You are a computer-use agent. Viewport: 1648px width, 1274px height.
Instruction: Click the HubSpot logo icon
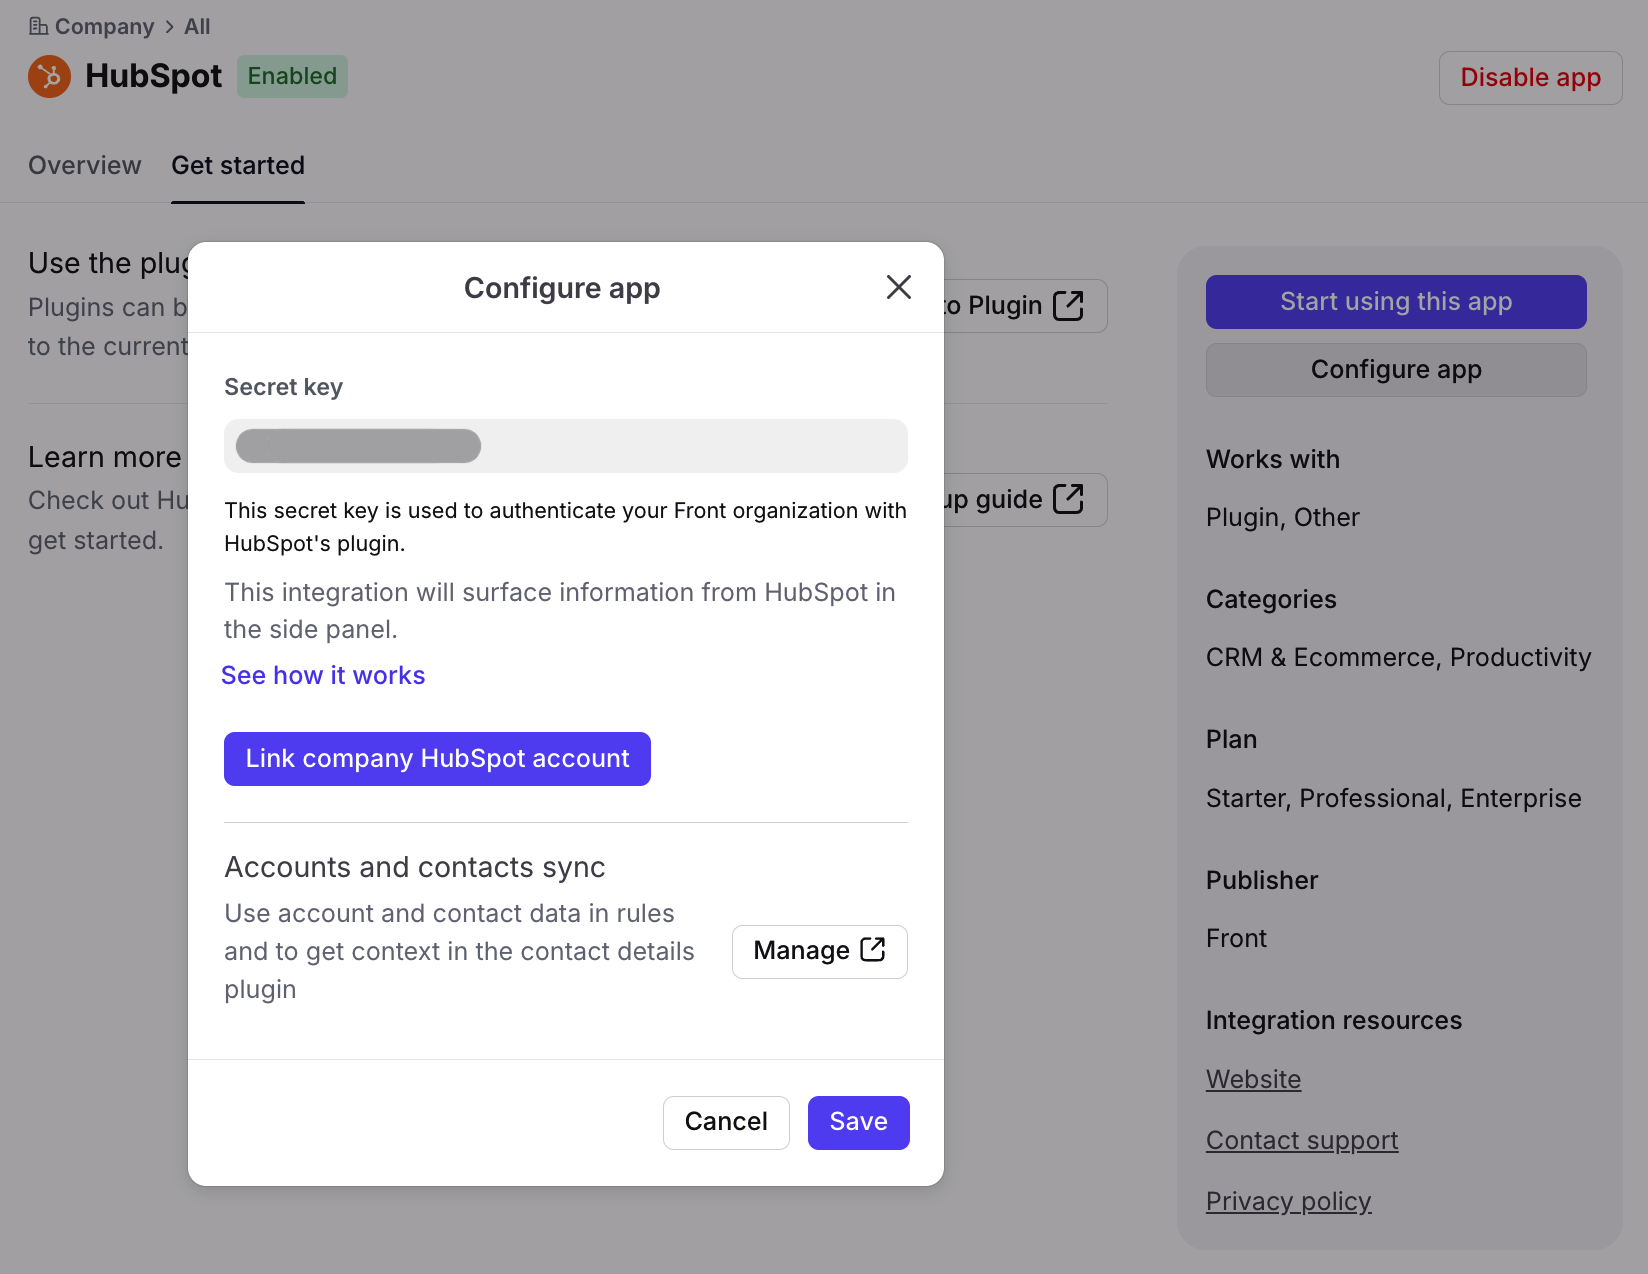(49, 77)
